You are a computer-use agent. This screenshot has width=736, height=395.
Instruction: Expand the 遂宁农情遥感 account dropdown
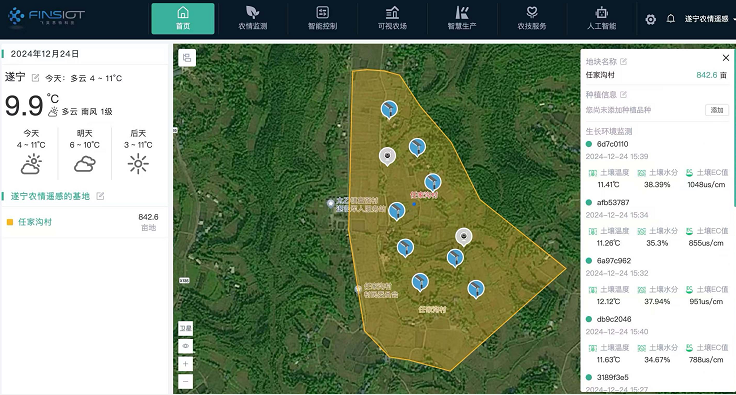[x=710, y=19]
